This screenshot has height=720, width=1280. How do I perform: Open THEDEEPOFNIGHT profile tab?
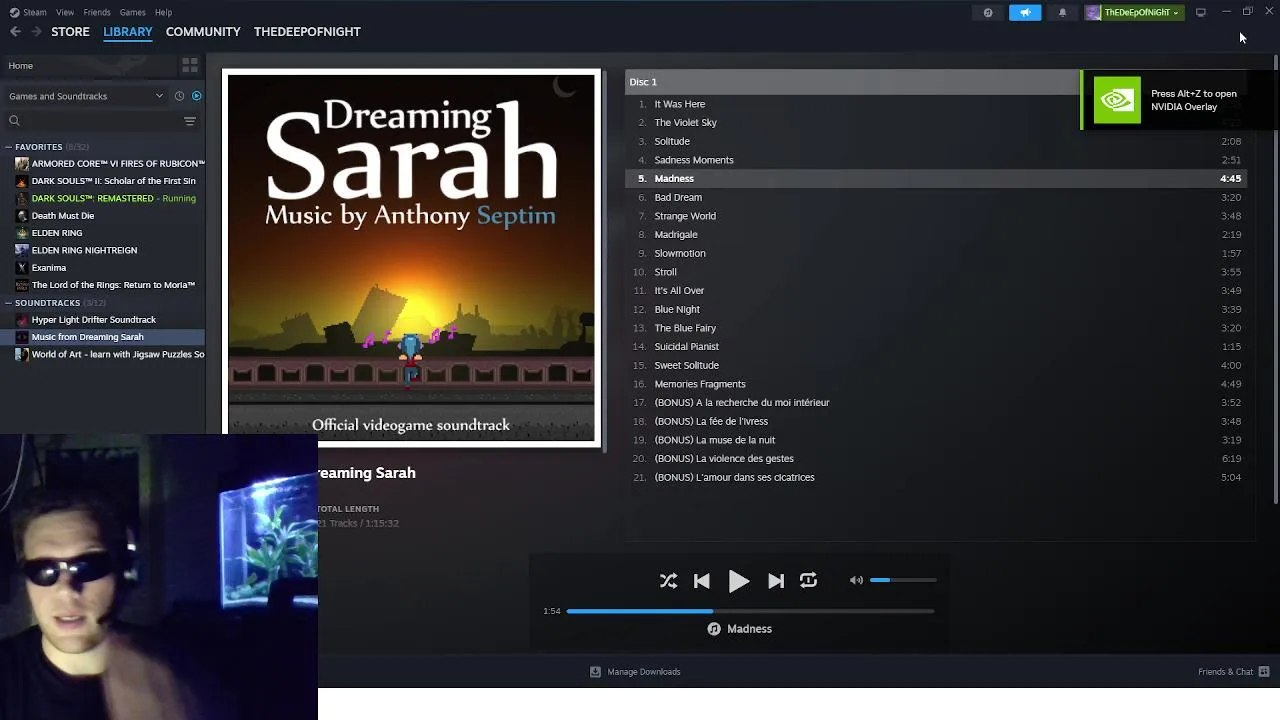tap(307, 32)
